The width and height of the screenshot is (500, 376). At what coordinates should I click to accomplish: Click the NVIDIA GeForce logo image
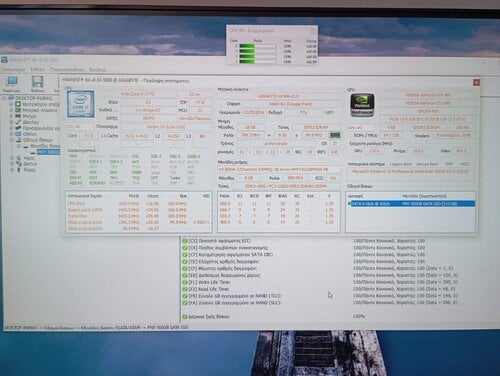click(x=362, y=105)
